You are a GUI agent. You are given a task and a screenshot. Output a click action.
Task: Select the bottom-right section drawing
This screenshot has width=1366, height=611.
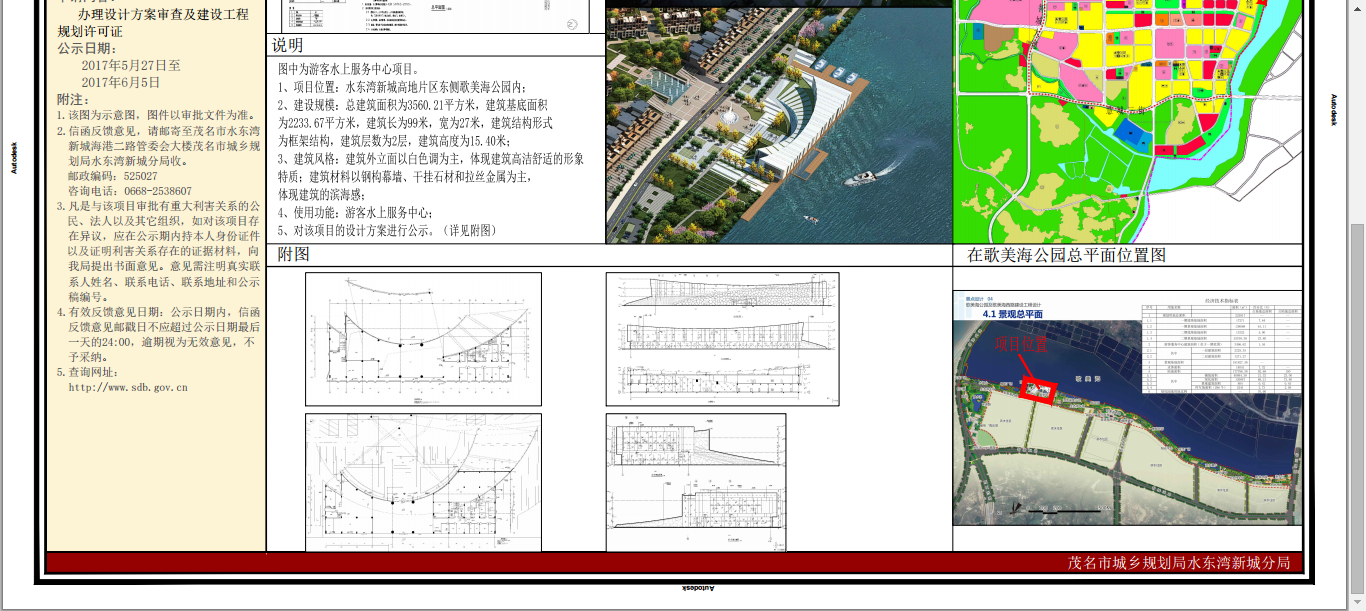[x=695, y=480]
